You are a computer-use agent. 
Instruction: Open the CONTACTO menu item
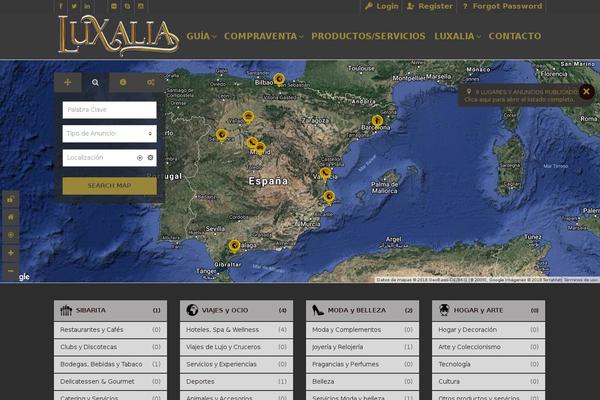tap(515, 36)
